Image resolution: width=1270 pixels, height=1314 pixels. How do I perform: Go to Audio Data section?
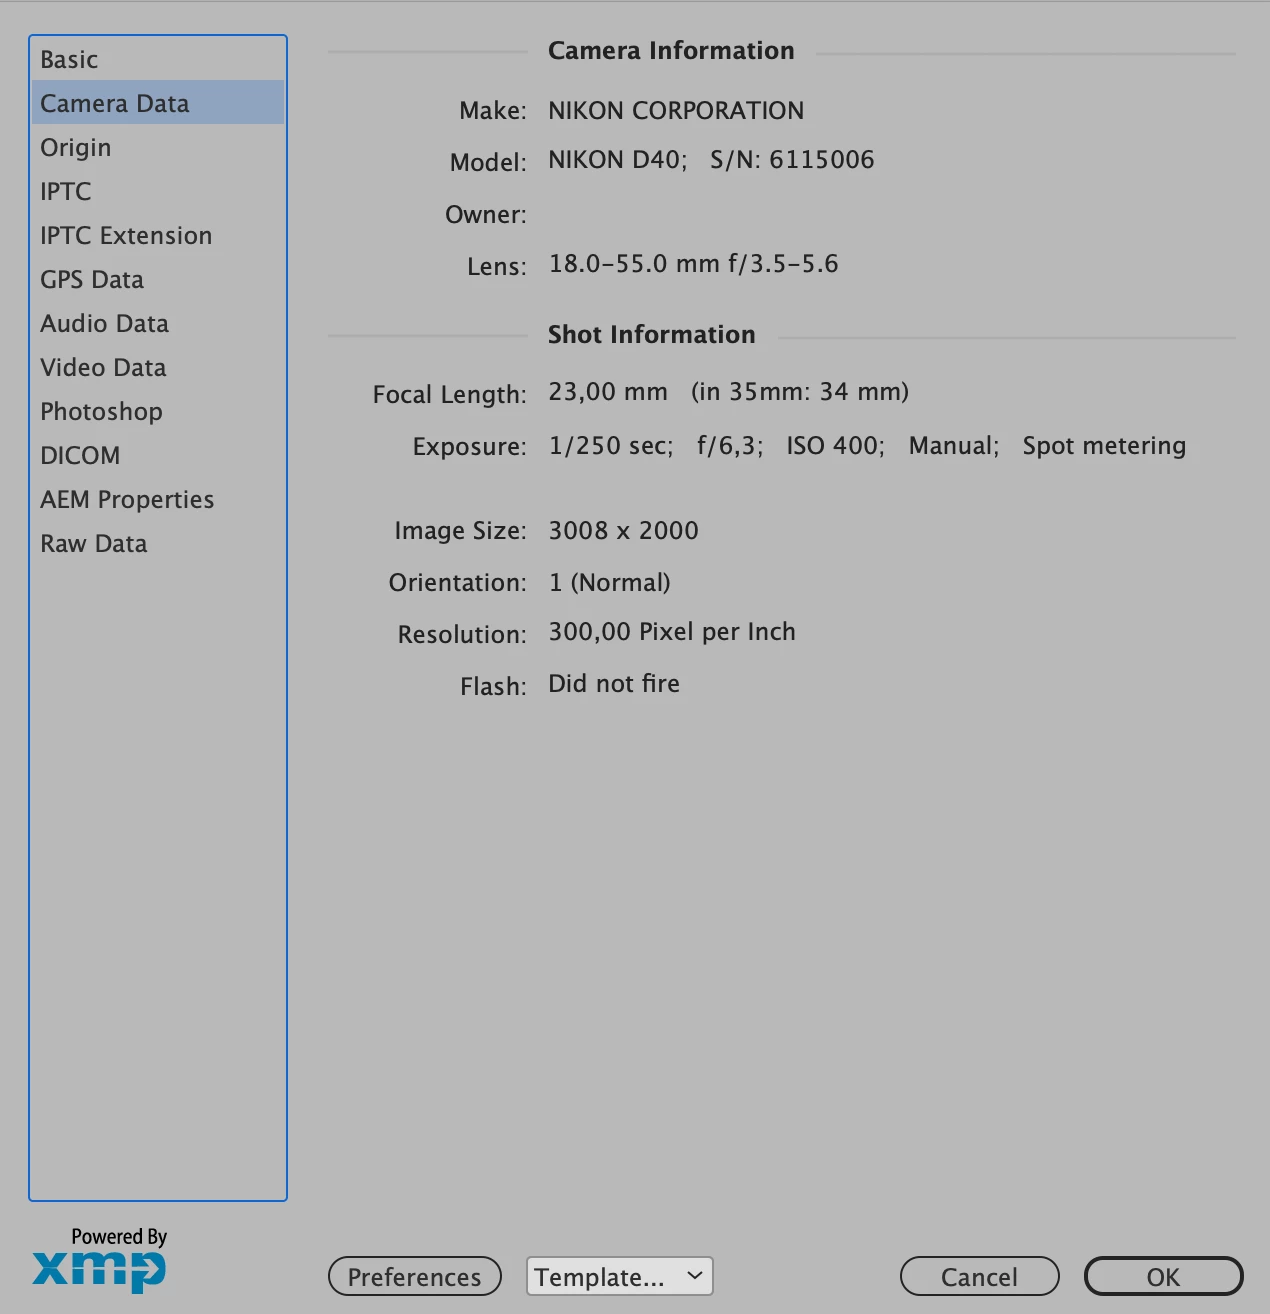[158, 323]
